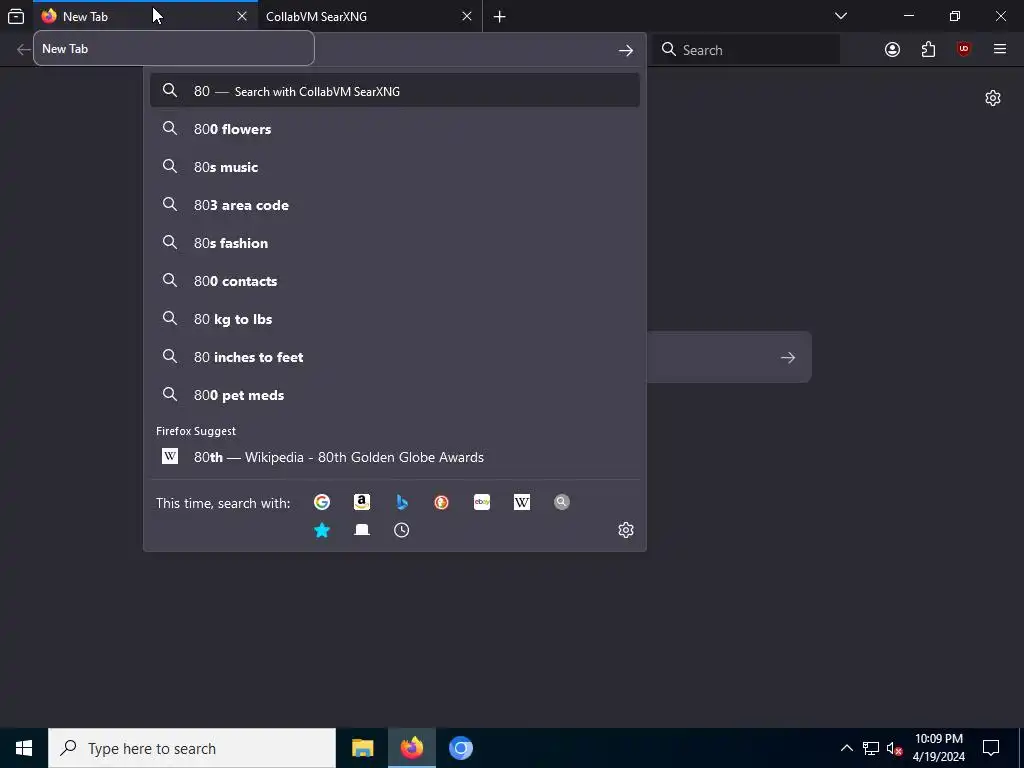Search this time with eBay

click(482, 502)
